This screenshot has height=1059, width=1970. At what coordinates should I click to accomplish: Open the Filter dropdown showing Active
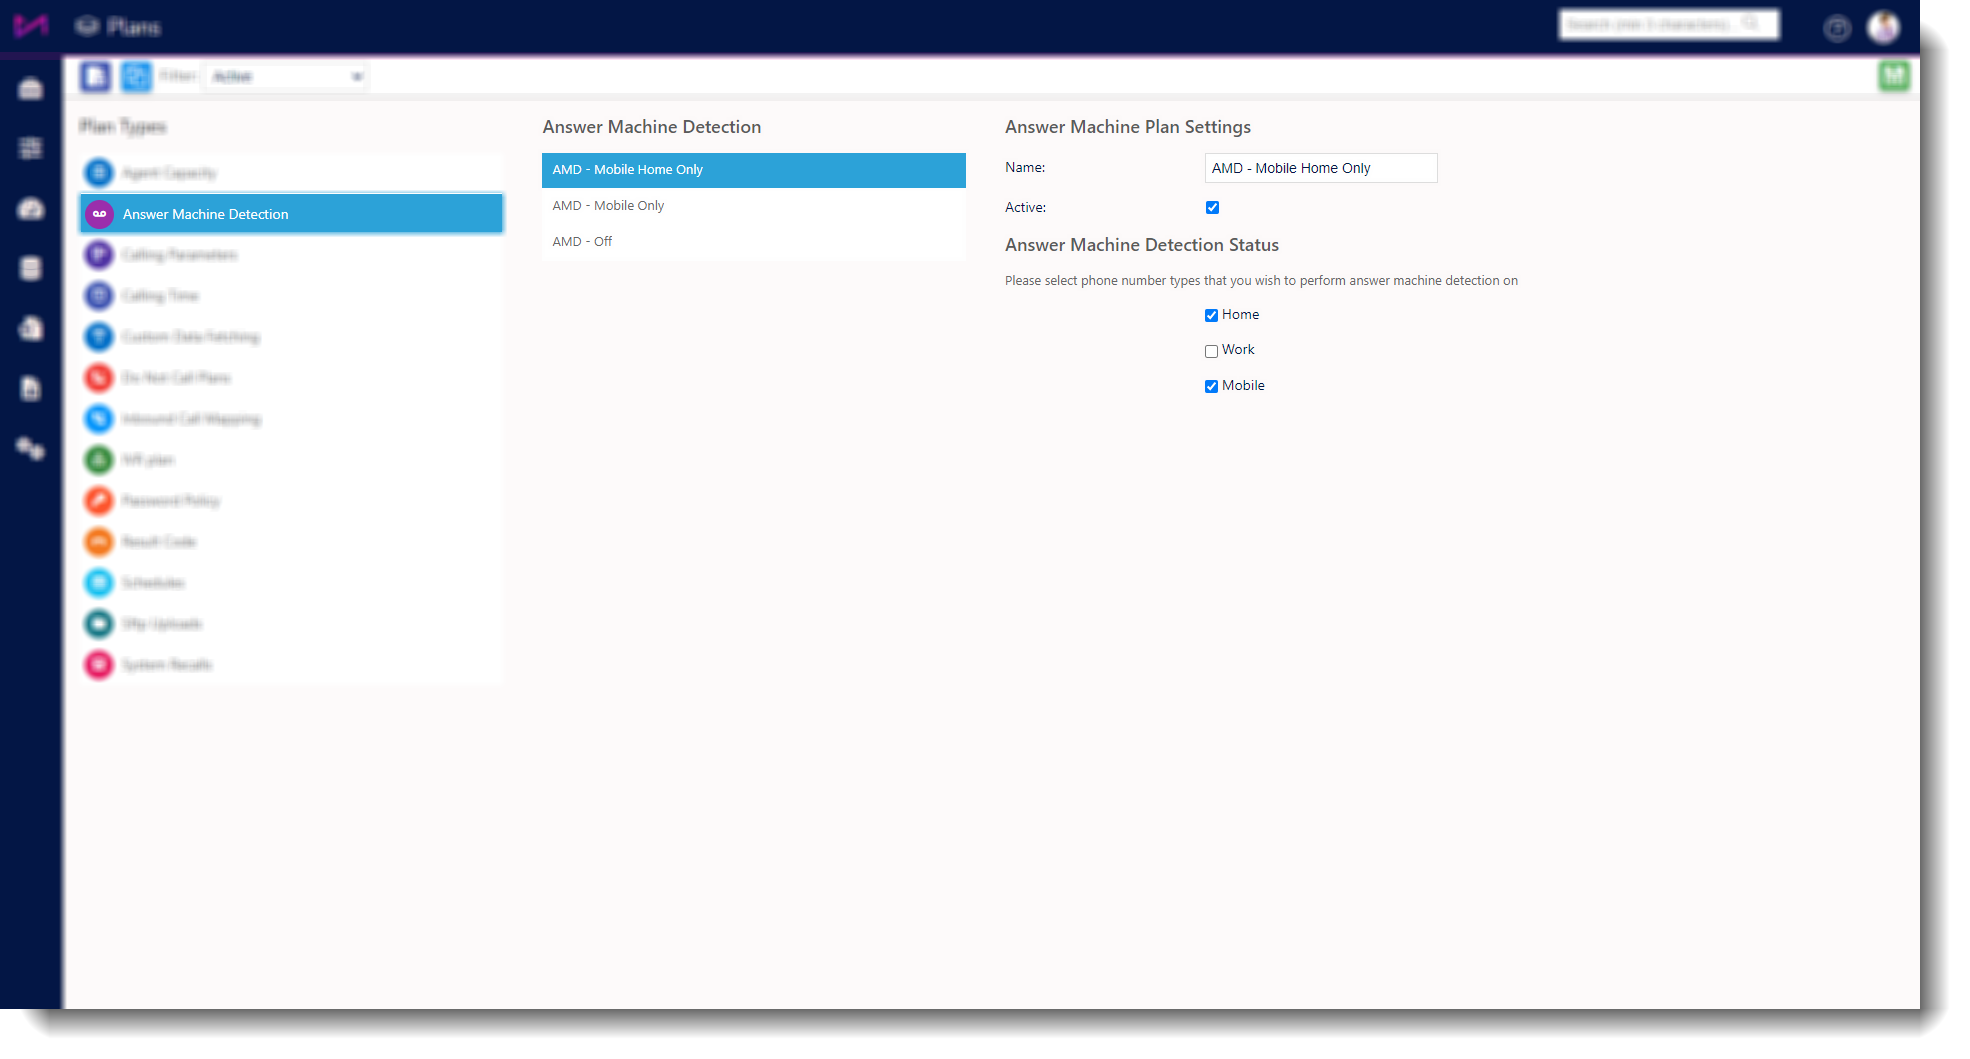(286, 77)
